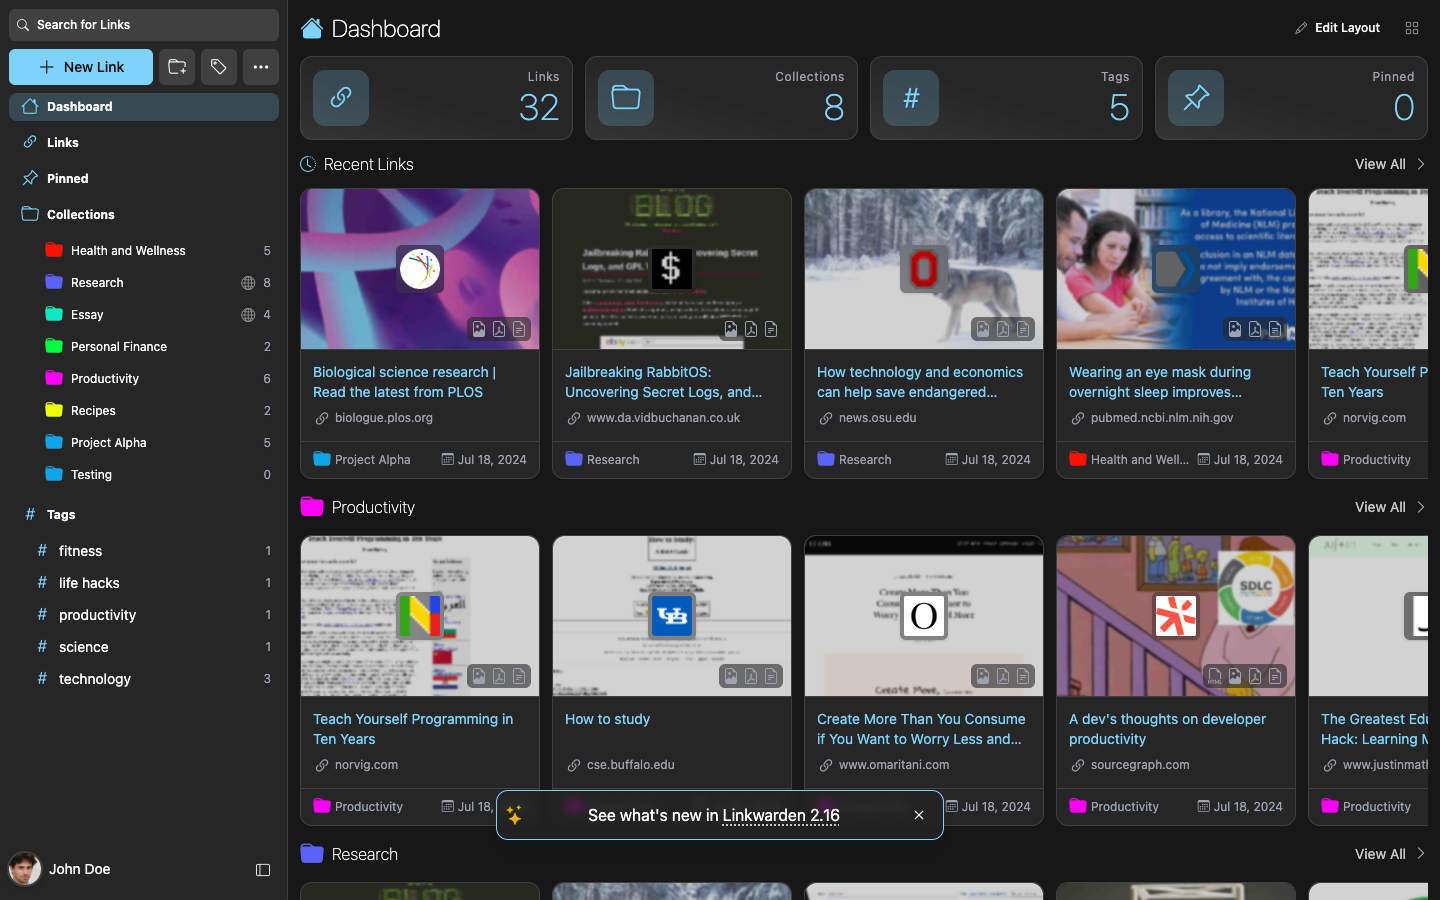Viewport: 1440px width, 900px height.
Task: Click the link icon in the Links stat card
Action: [x=341, y=98]
